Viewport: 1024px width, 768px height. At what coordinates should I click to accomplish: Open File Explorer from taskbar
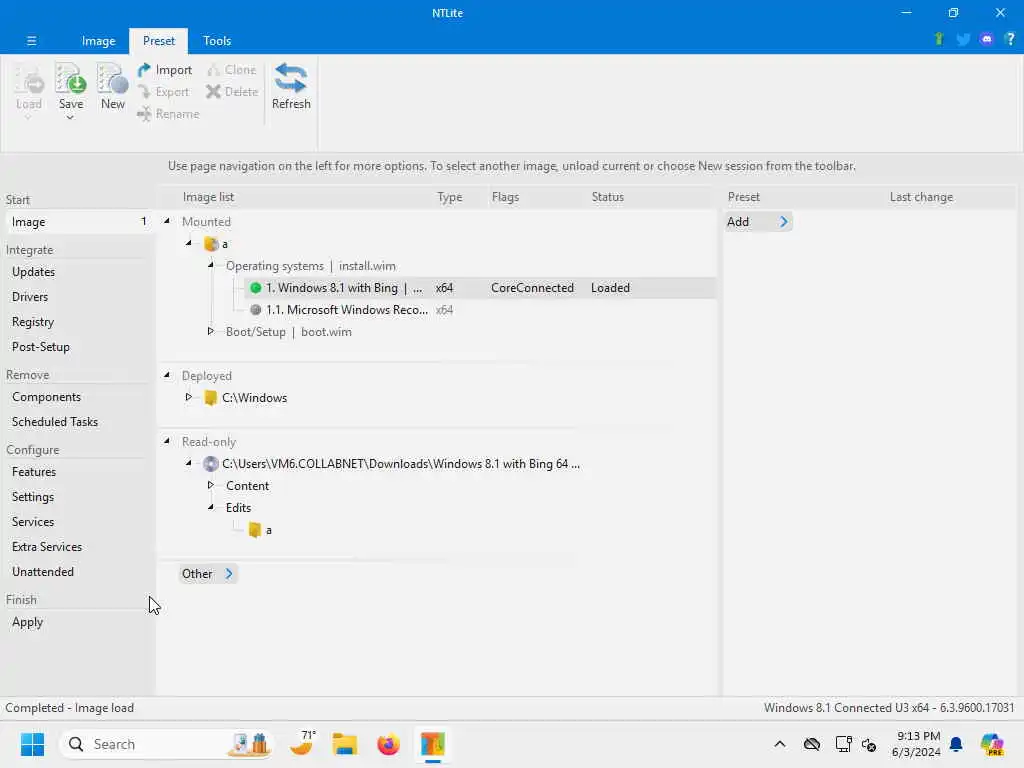(345, 744)
